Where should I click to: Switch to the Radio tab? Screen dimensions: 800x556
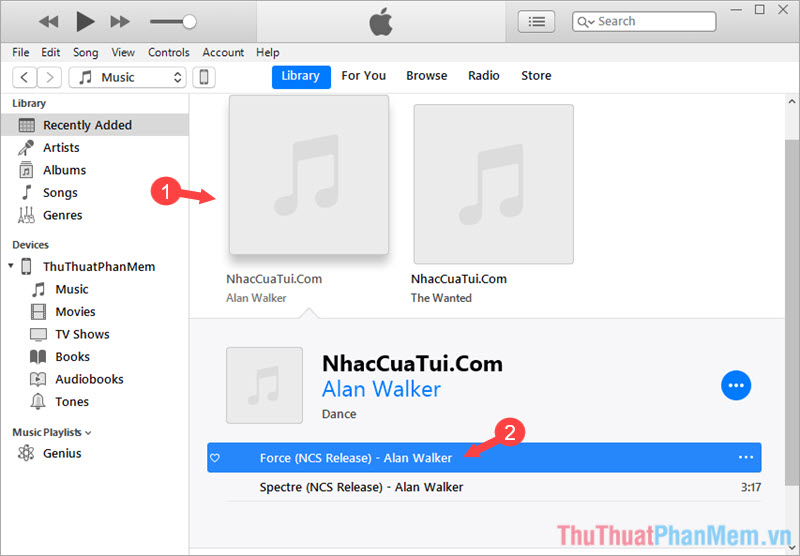tap(484, 76)
